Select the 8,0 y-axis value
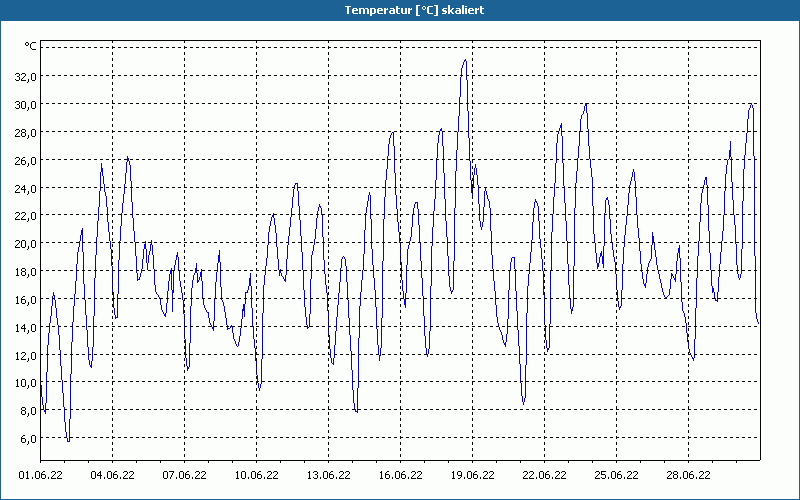Screen dimensions: 800x500 pos(28,411)
